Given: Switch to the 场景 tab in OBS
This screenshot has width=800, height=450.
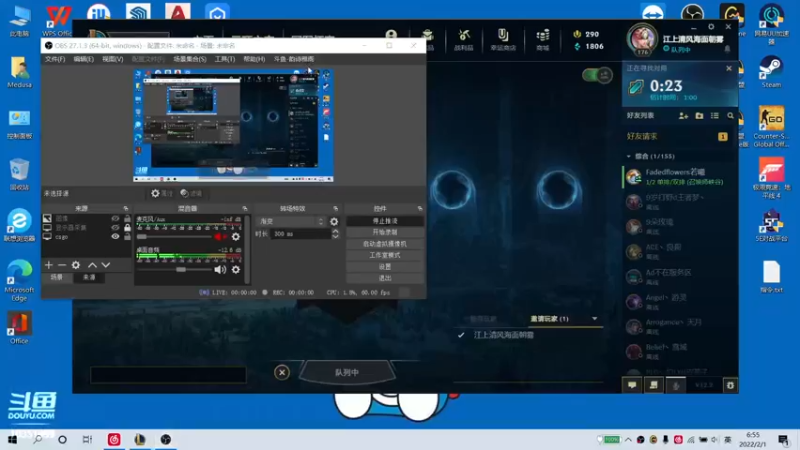Looking at the screenshot, I should tap(57, 277).
